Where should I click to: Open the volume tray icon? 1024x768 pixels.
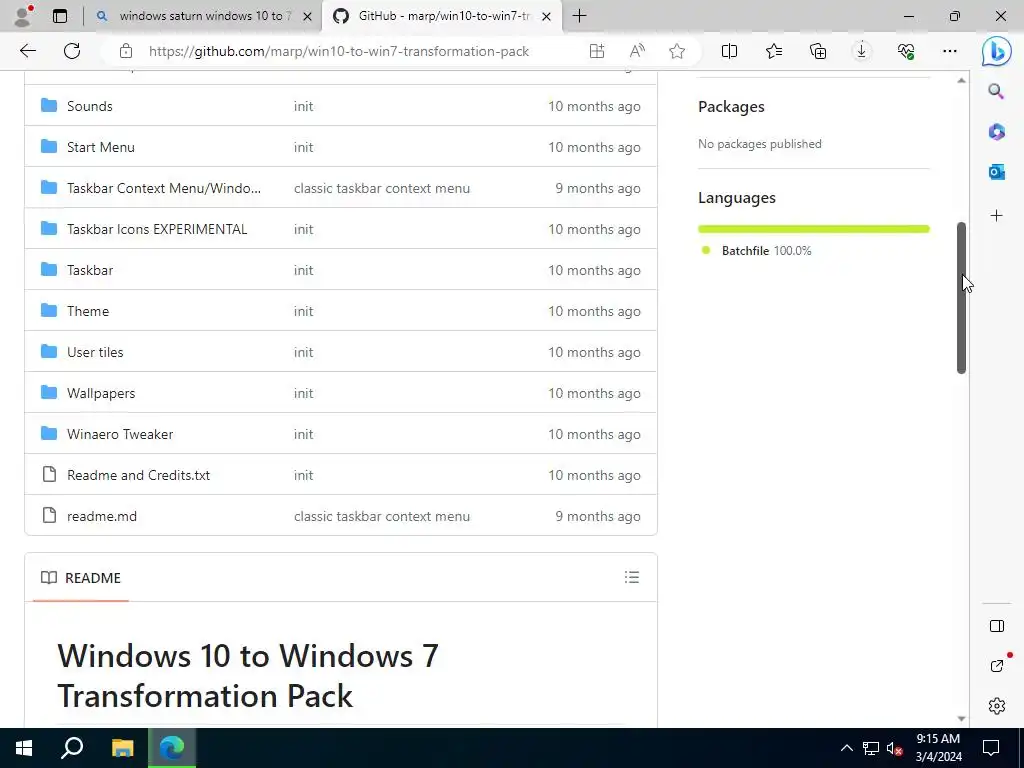[x=894, y=748]
